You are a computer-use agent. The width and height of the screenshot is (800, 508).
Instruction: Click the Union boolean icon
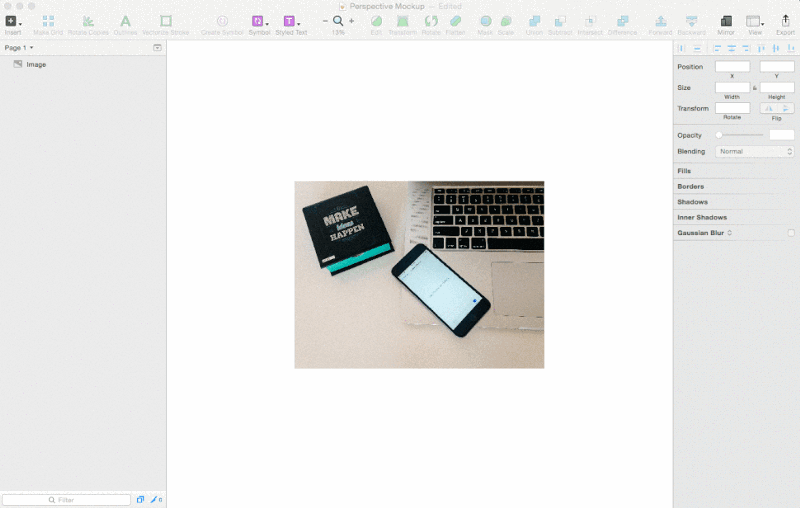(x=534, y=21)
